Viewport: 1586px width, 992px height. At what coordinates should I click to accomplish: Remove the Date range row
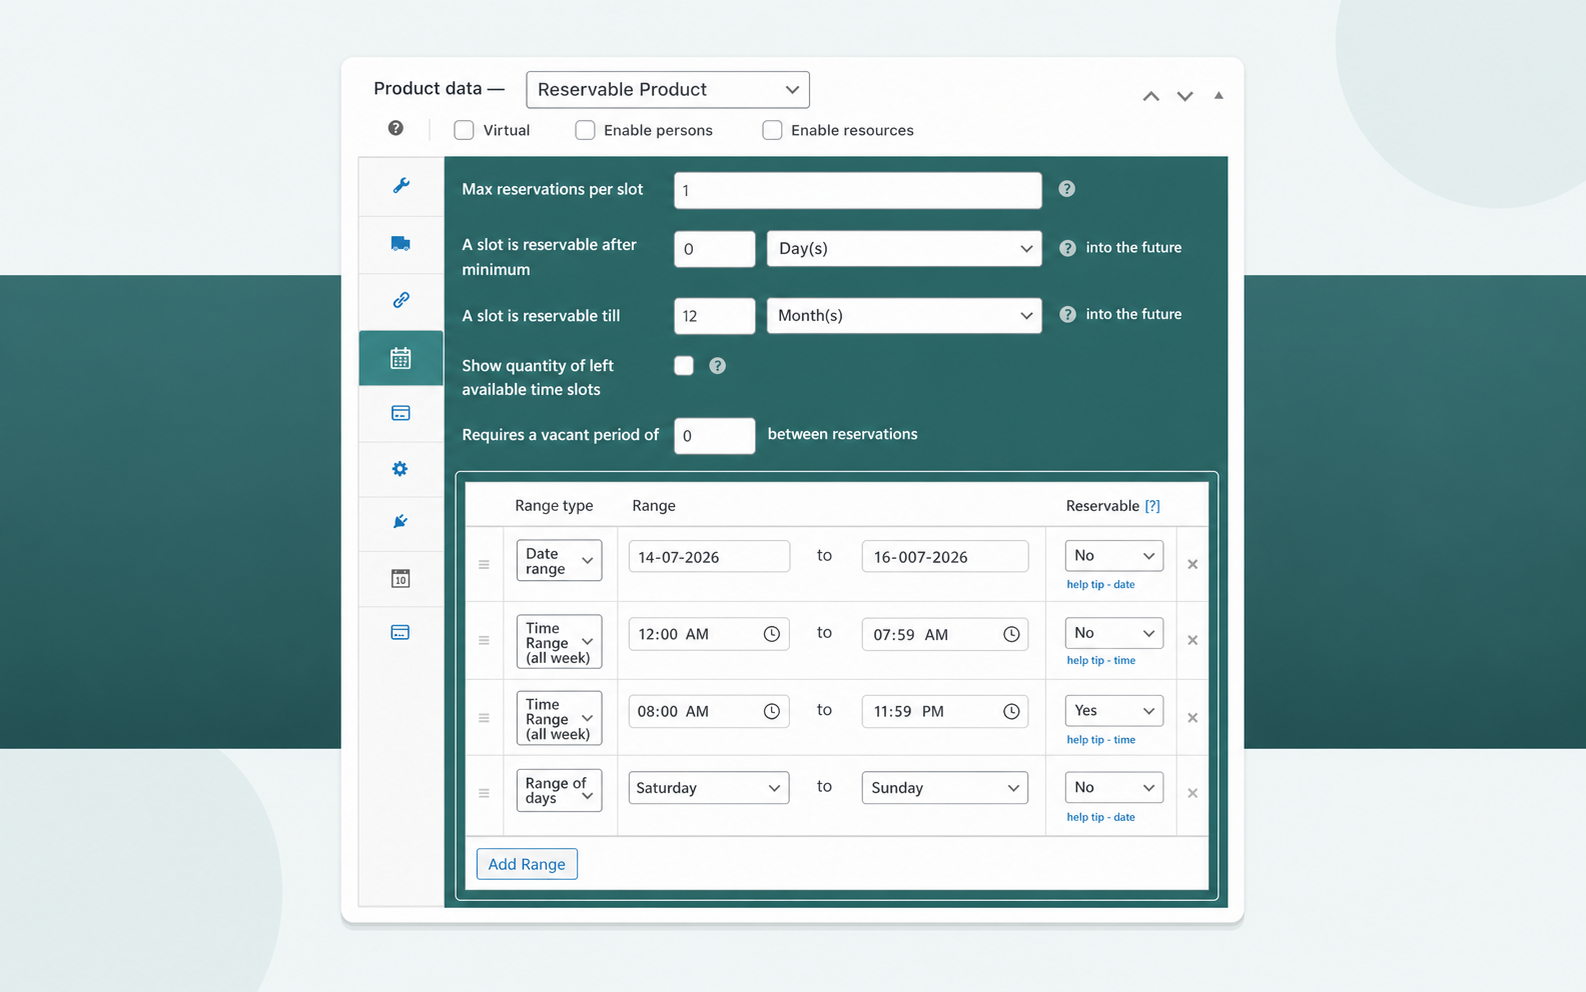(1193, 565)
